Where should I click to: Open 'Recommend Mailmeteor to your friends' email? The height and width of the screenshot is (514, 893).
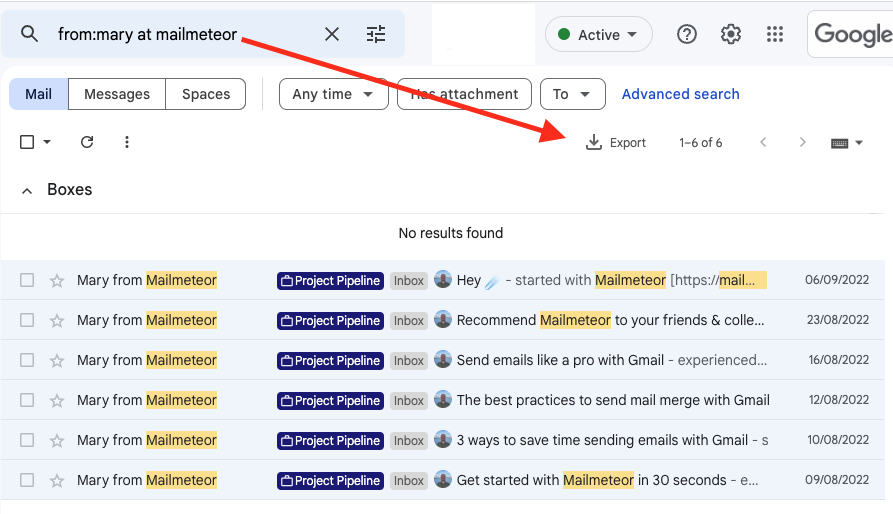click(x=611, y=320)
